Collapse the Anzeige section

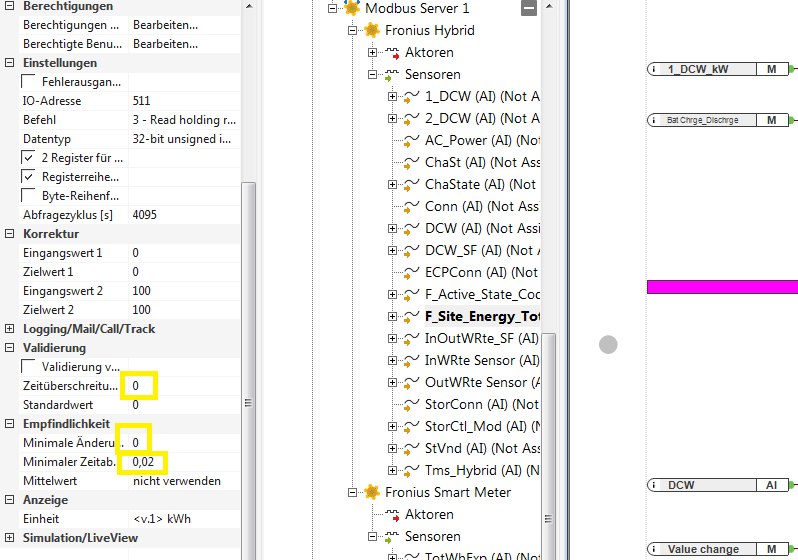pyautogui.click(x=9, y=500)
